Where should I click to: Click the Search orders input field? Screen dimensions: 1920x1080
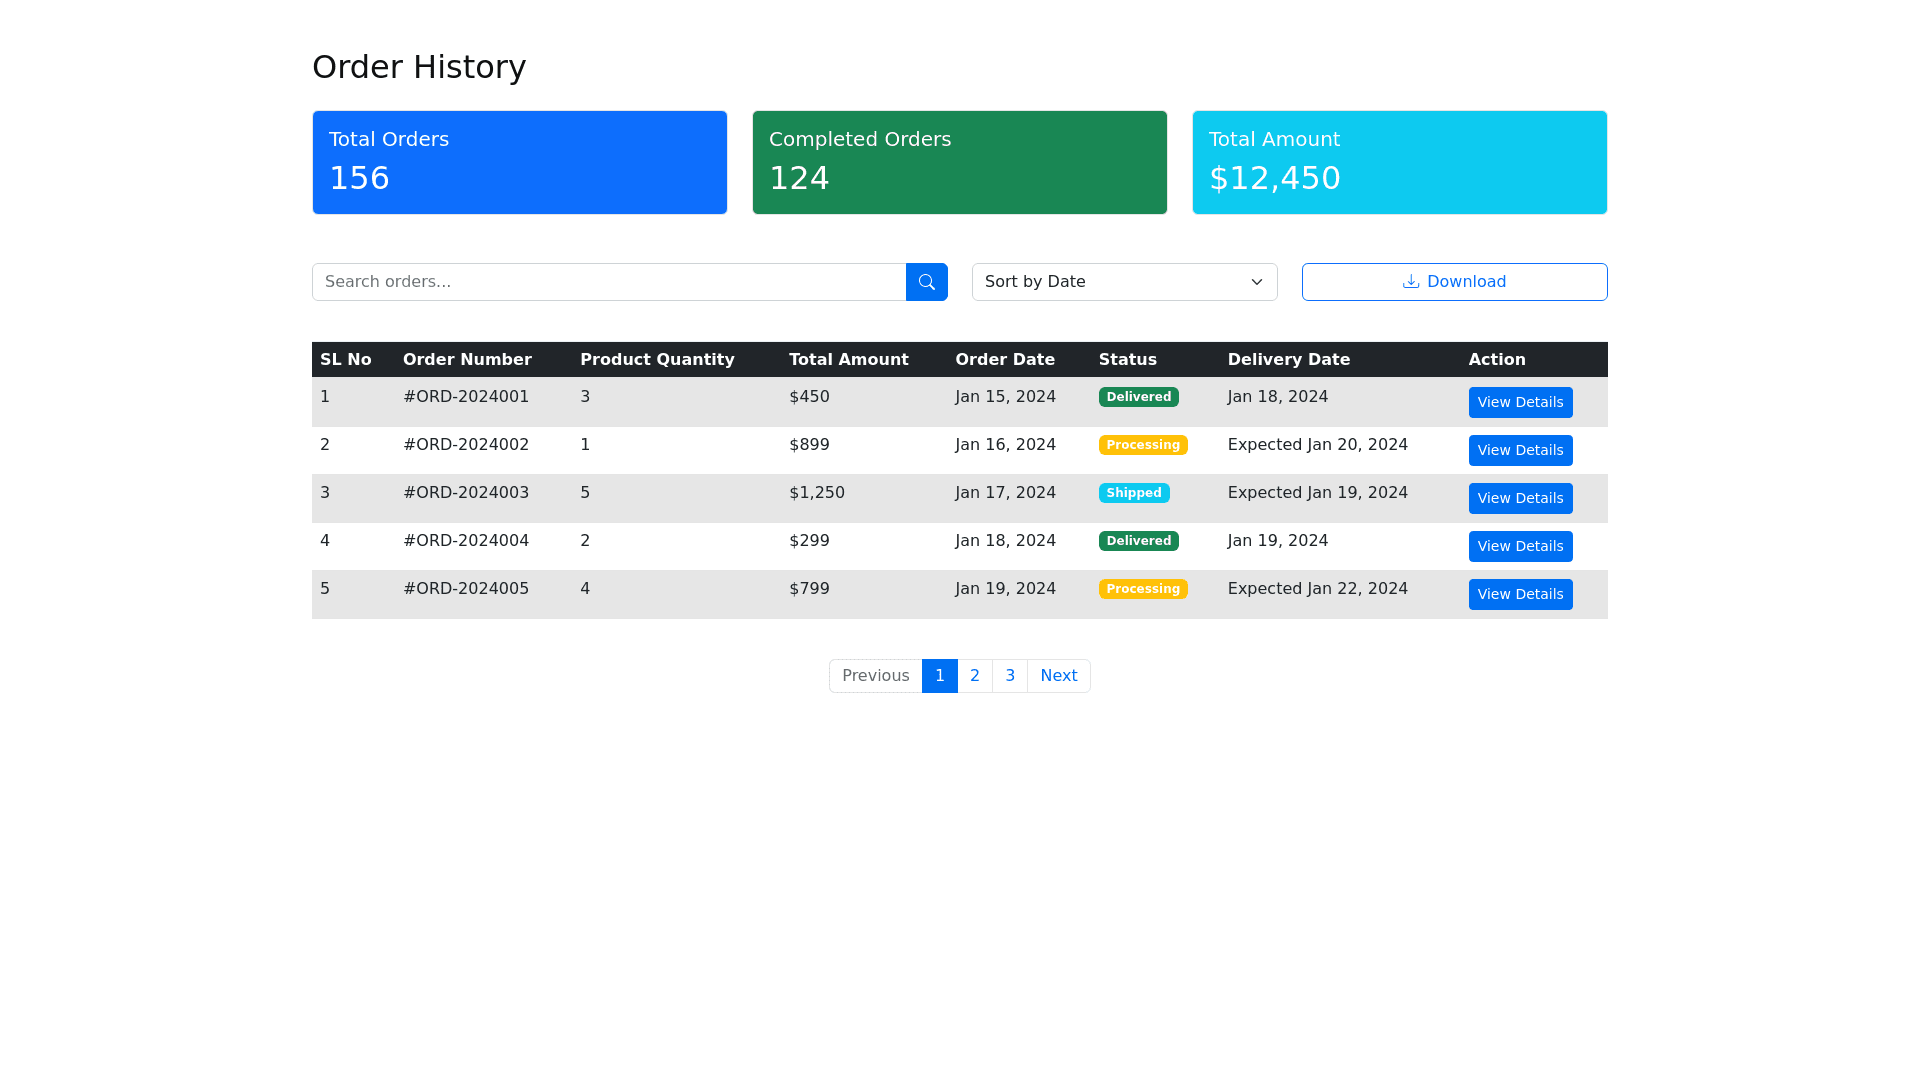[x=608, y=282]
